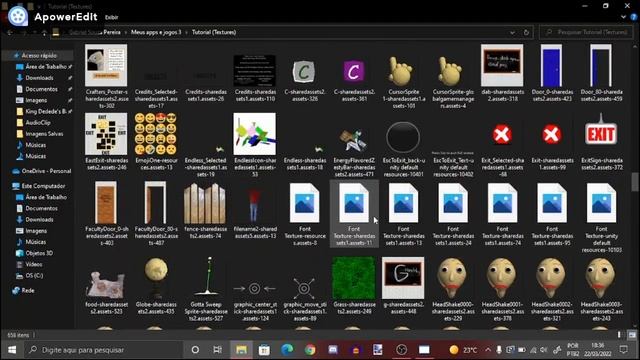Switch to large icons view in status bar
Image resolution: width=640 pixels, height=360 pixels.
[632, 335]
